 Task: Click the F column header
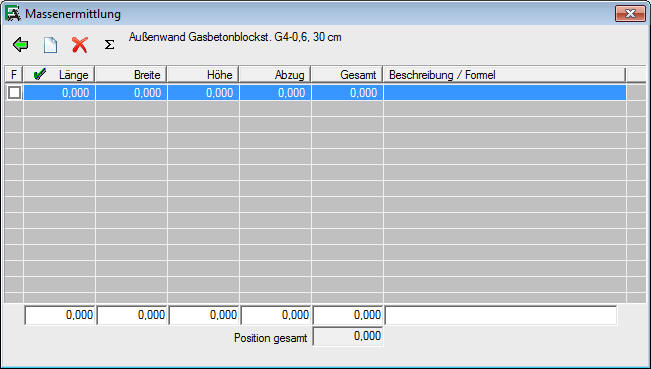point(14,75)
